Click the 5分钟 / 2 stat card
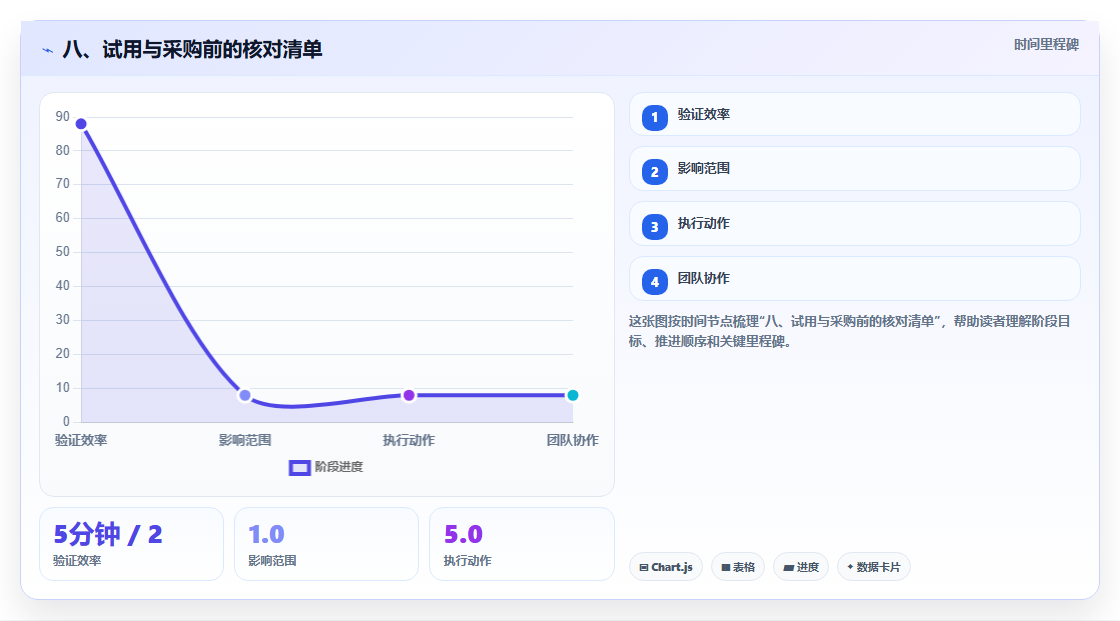Viewport: 1120px width, 621px height. (131, 544)
